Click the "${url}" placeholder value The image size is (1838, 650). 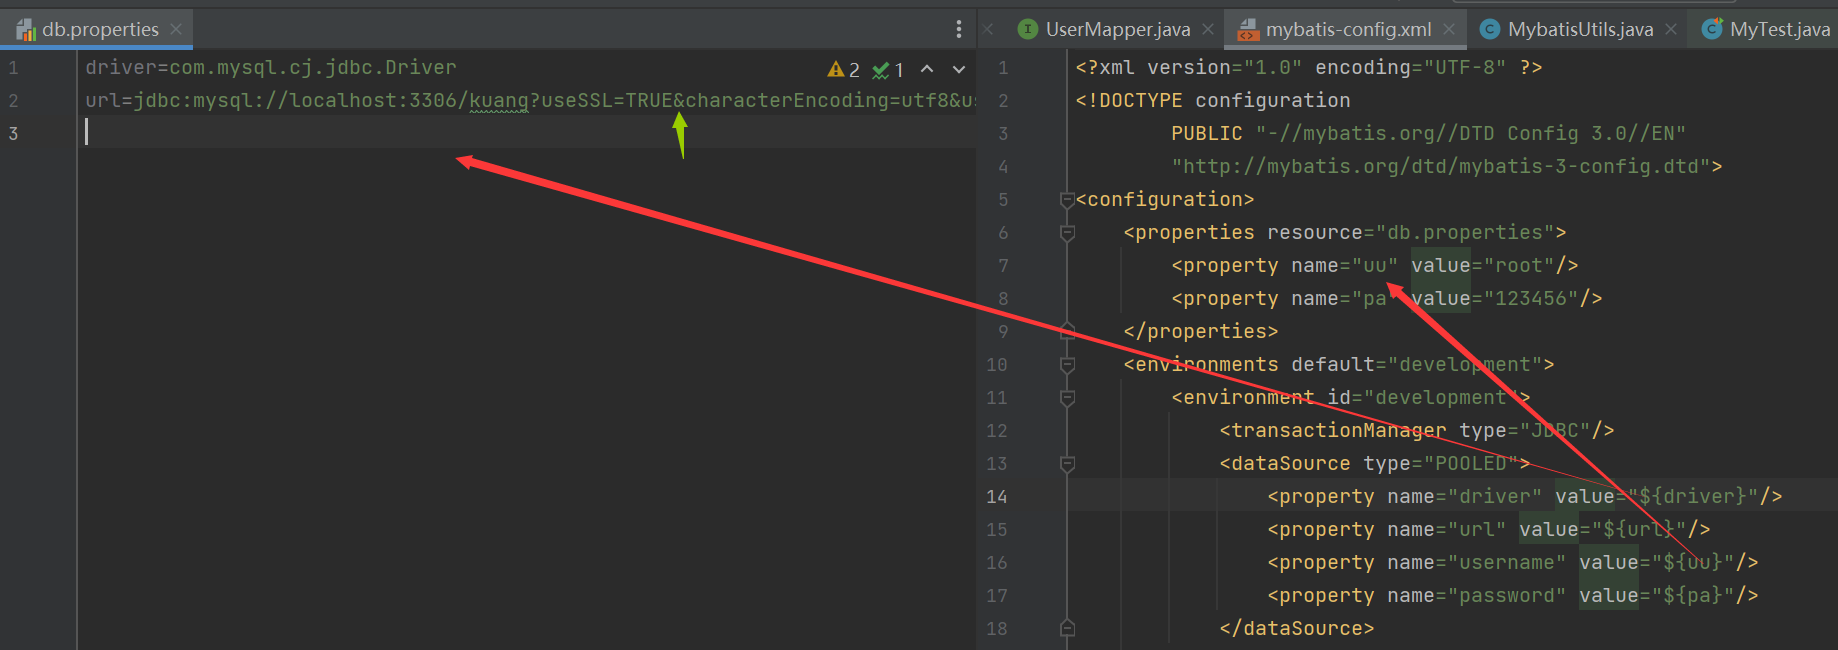point(1639,529)
